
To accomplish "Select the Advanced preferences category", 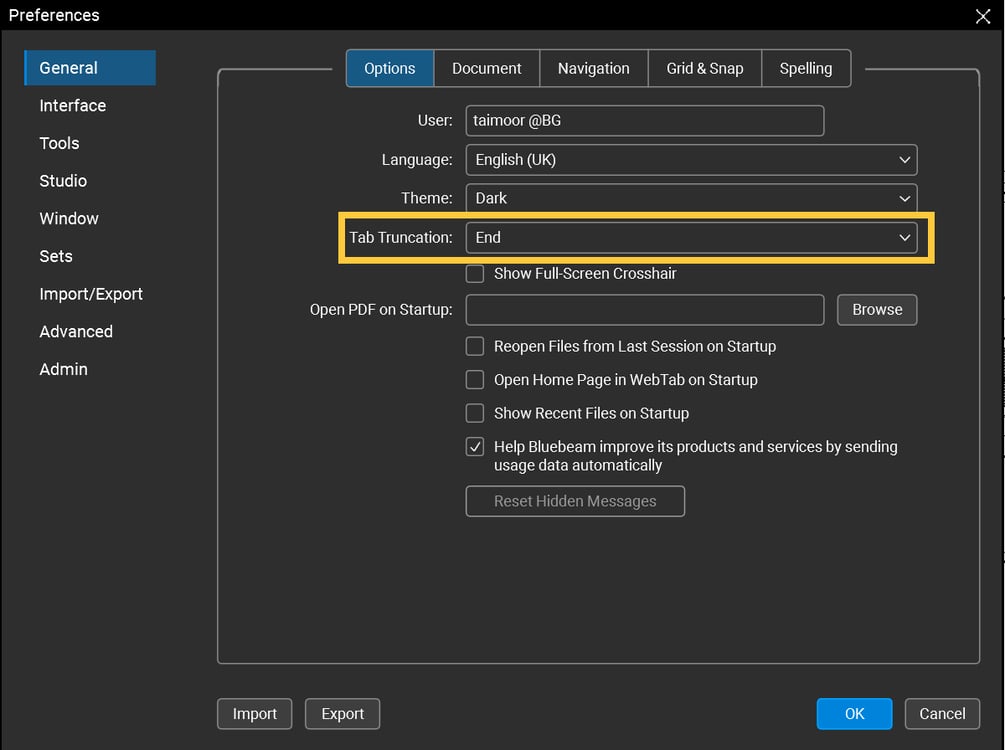I will click(x=75, y=331).
